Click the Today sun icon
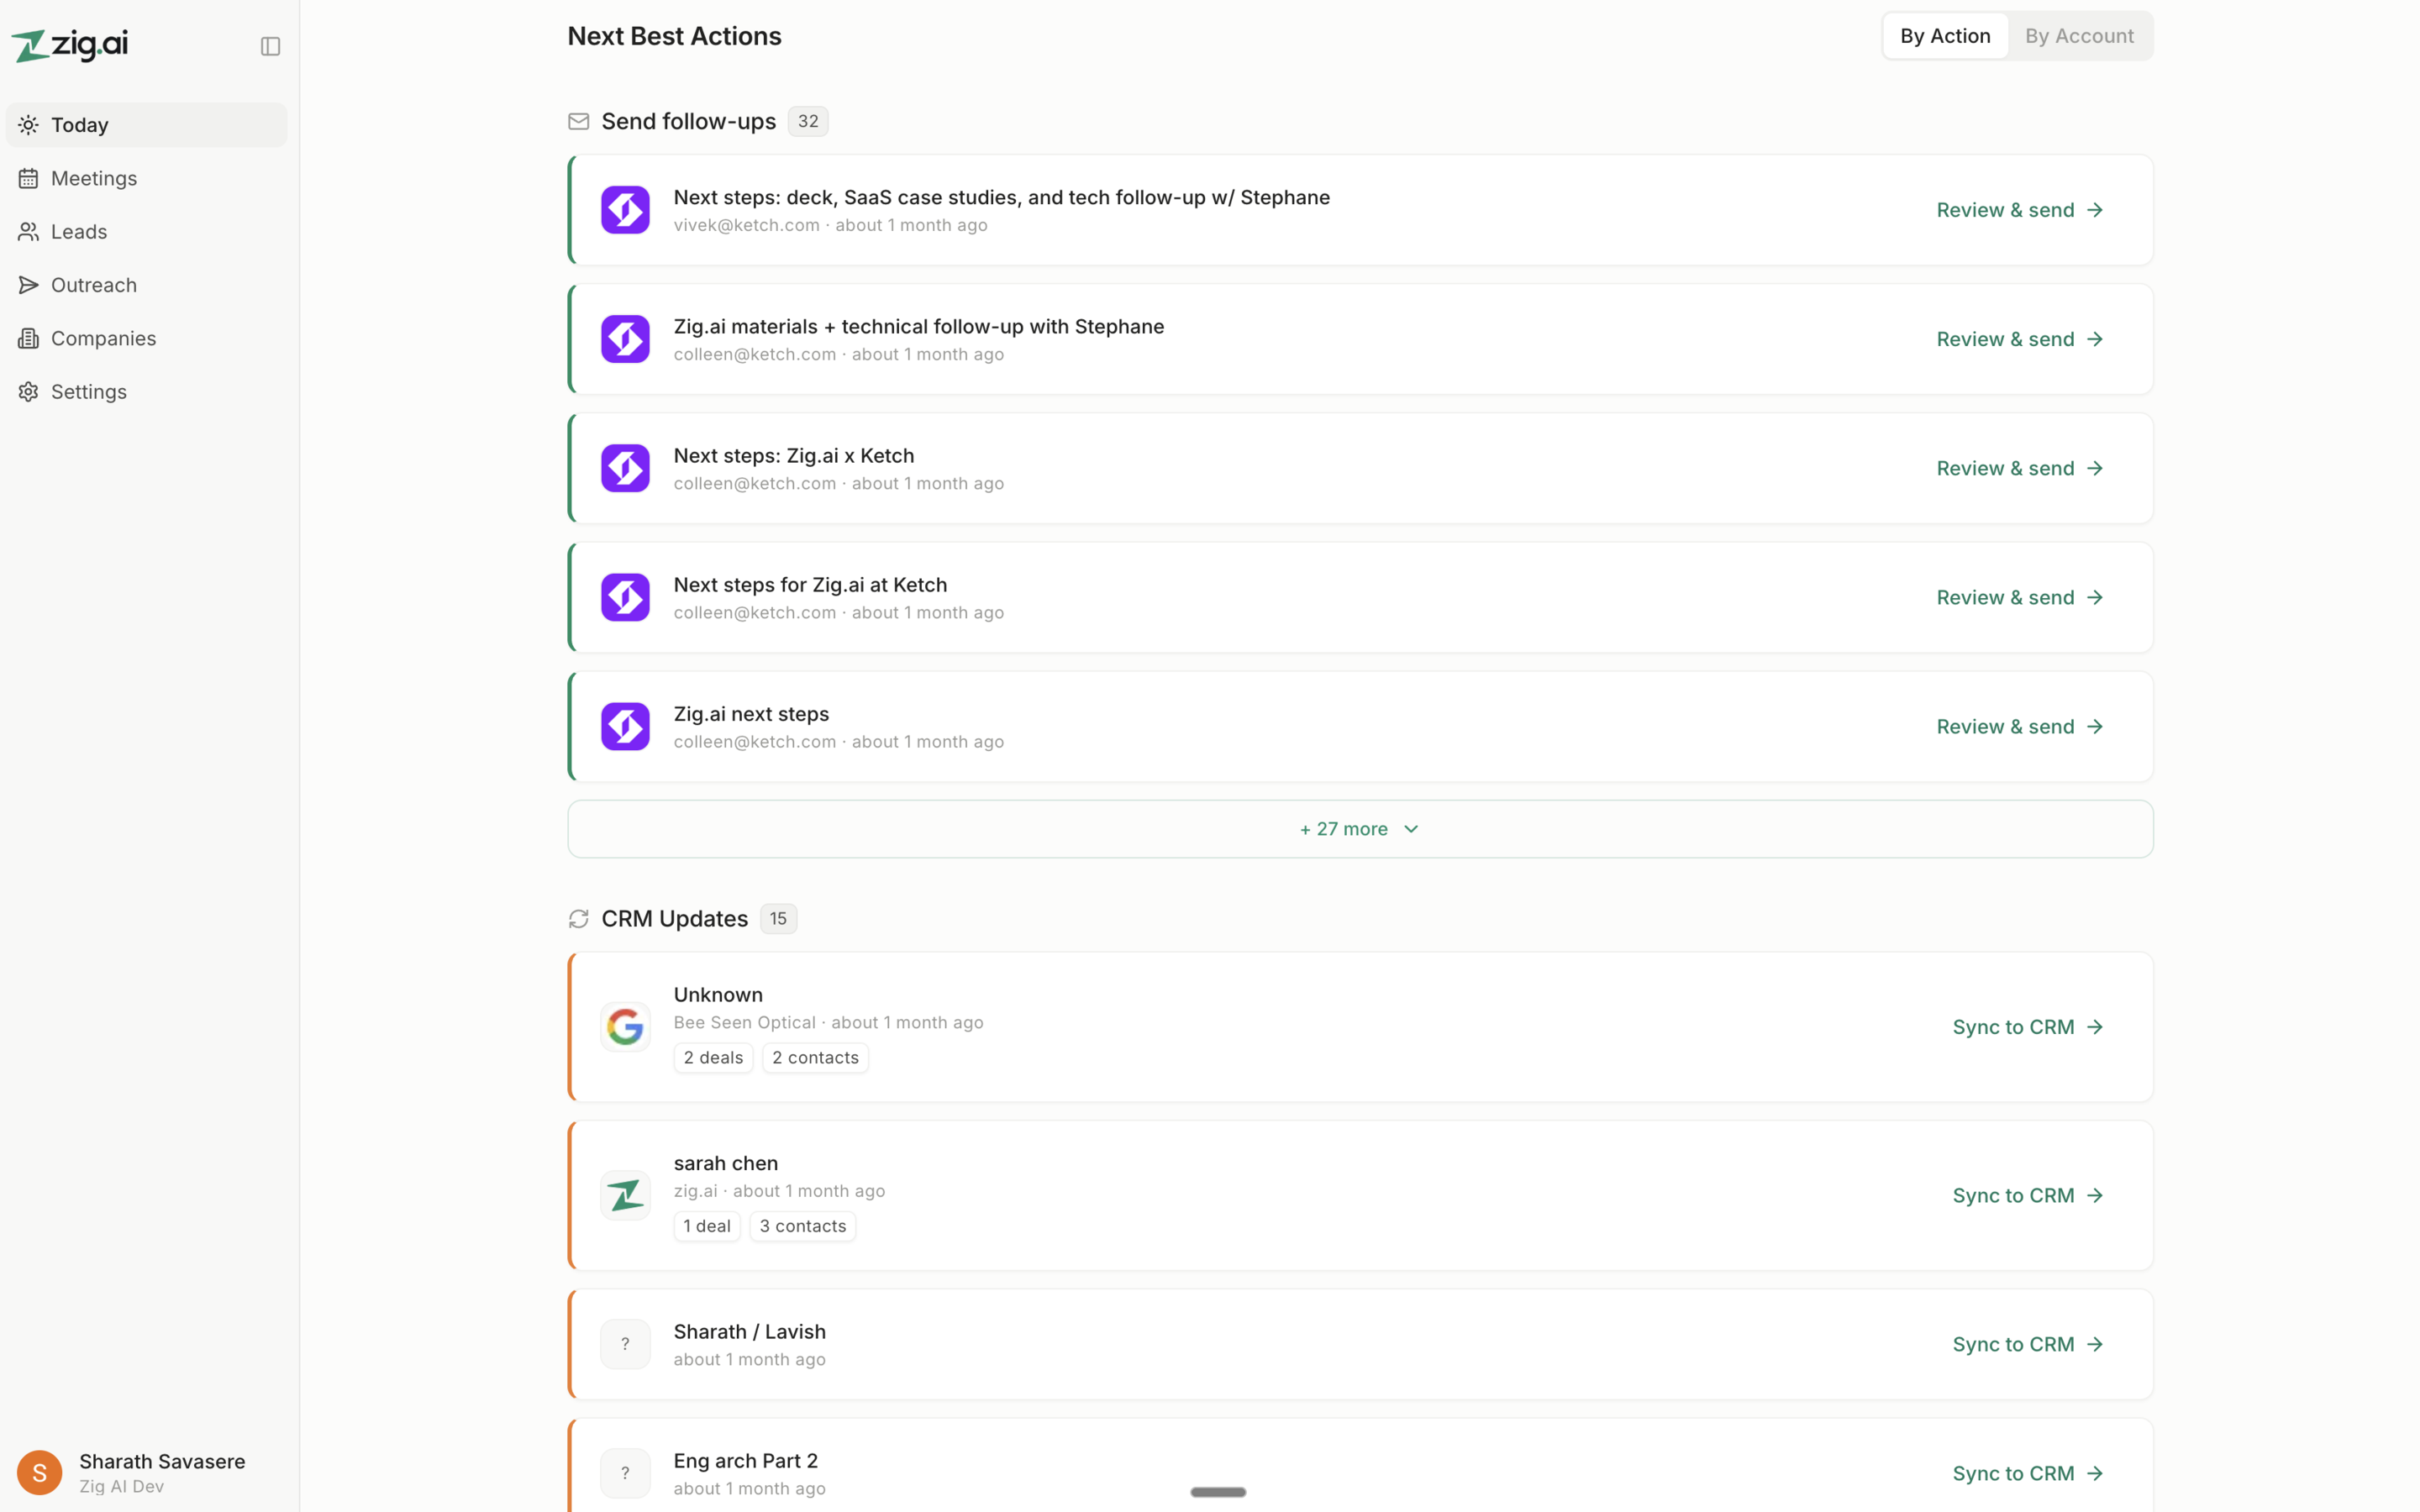Screen dimensions: 2420x1512 (29, 125)
